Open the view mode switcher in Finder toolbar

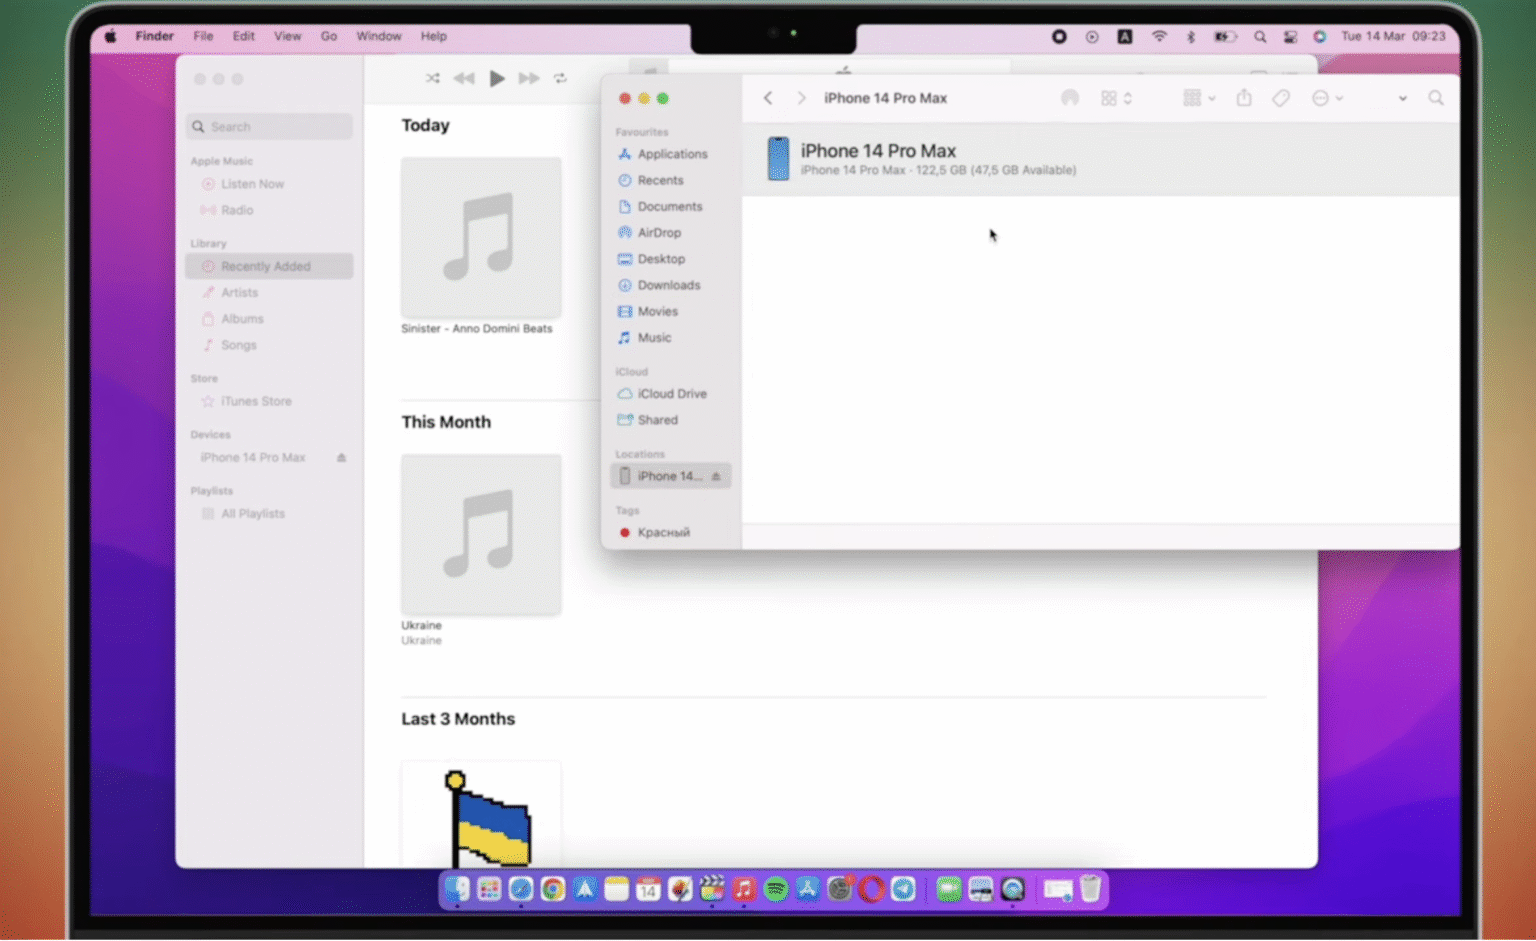[1116, 98]
